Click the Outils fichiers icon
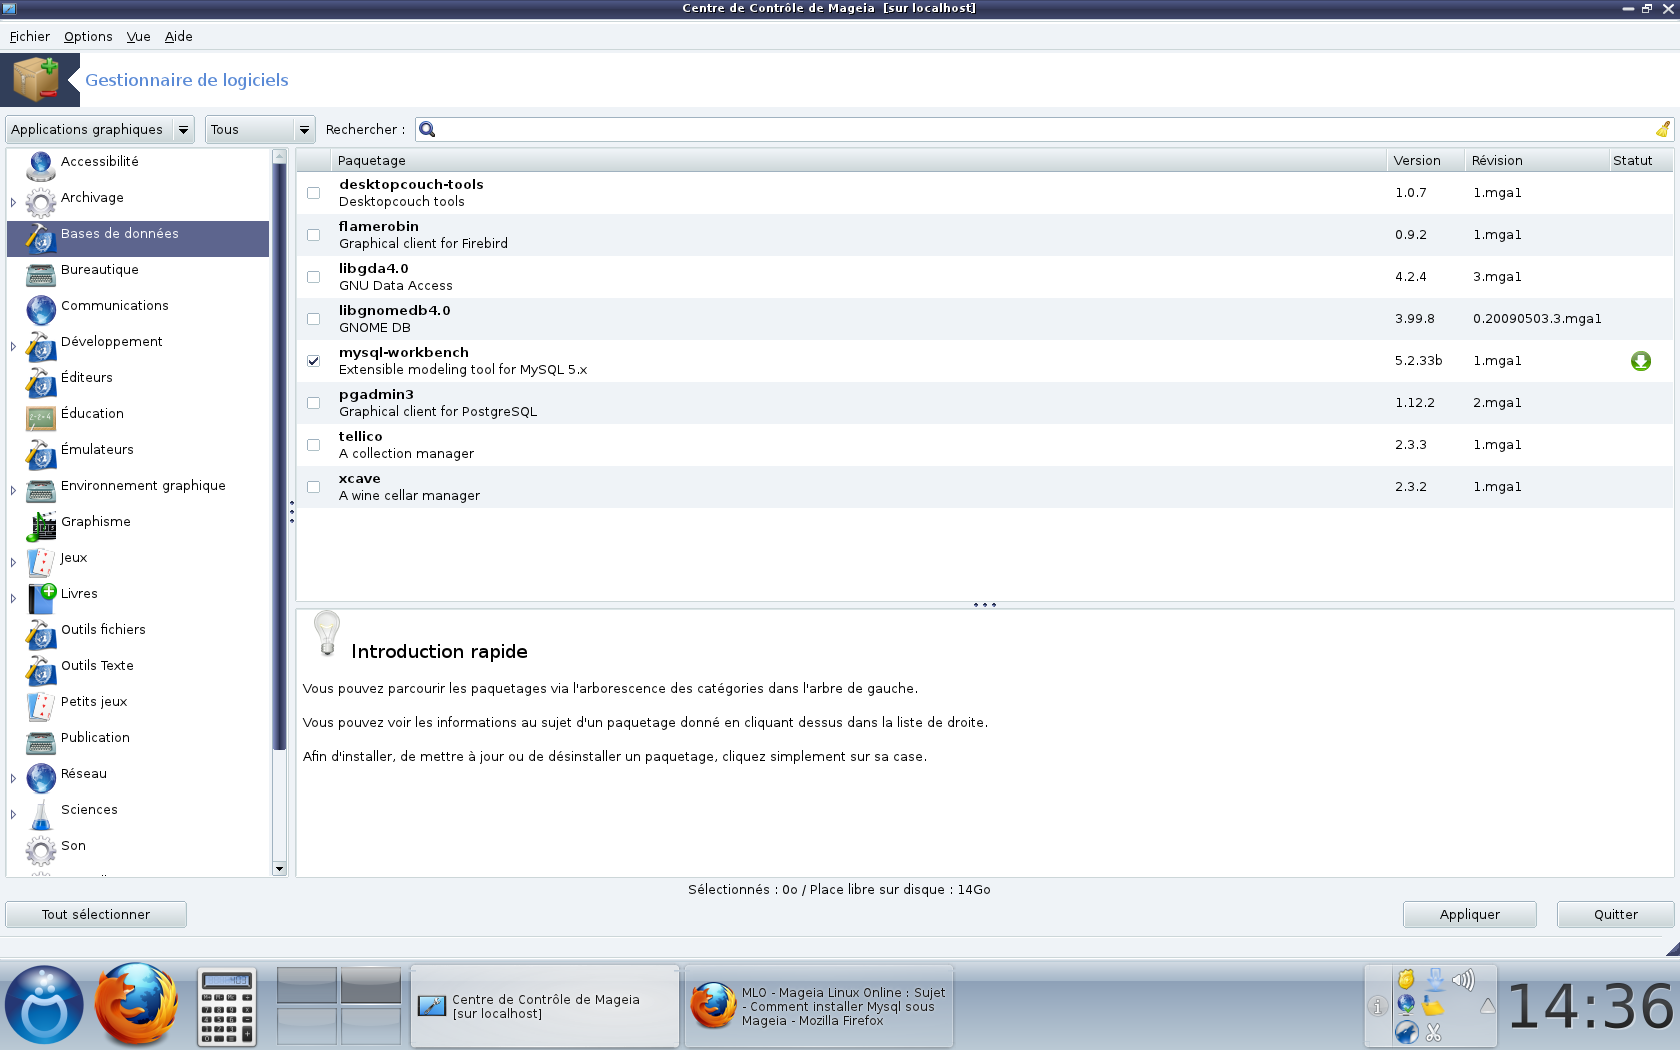This screenshot has height=1050, width=1680. point(41,634)
